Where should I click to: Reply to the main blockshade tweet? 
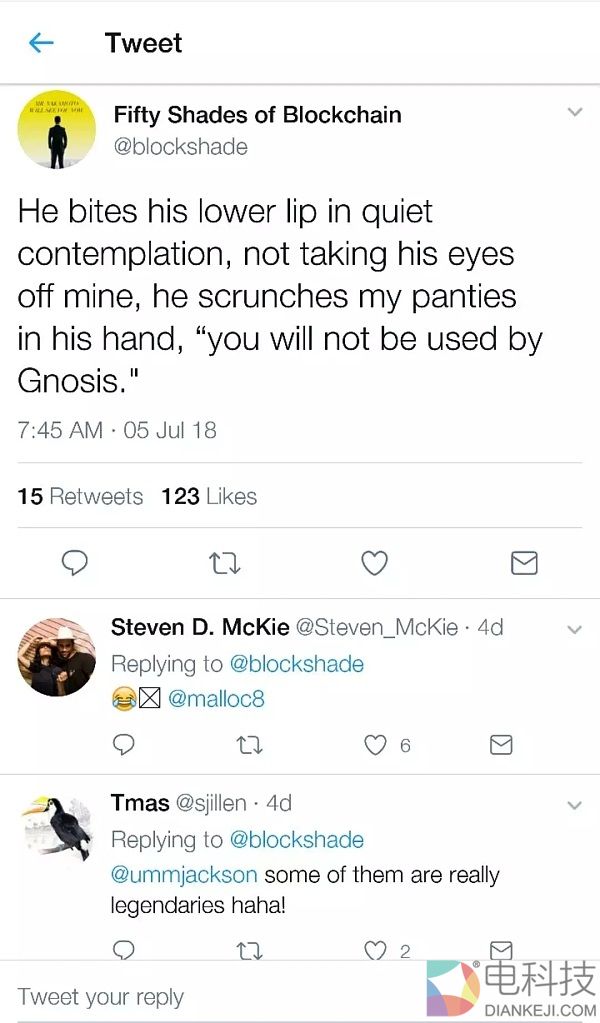[75, 564]
